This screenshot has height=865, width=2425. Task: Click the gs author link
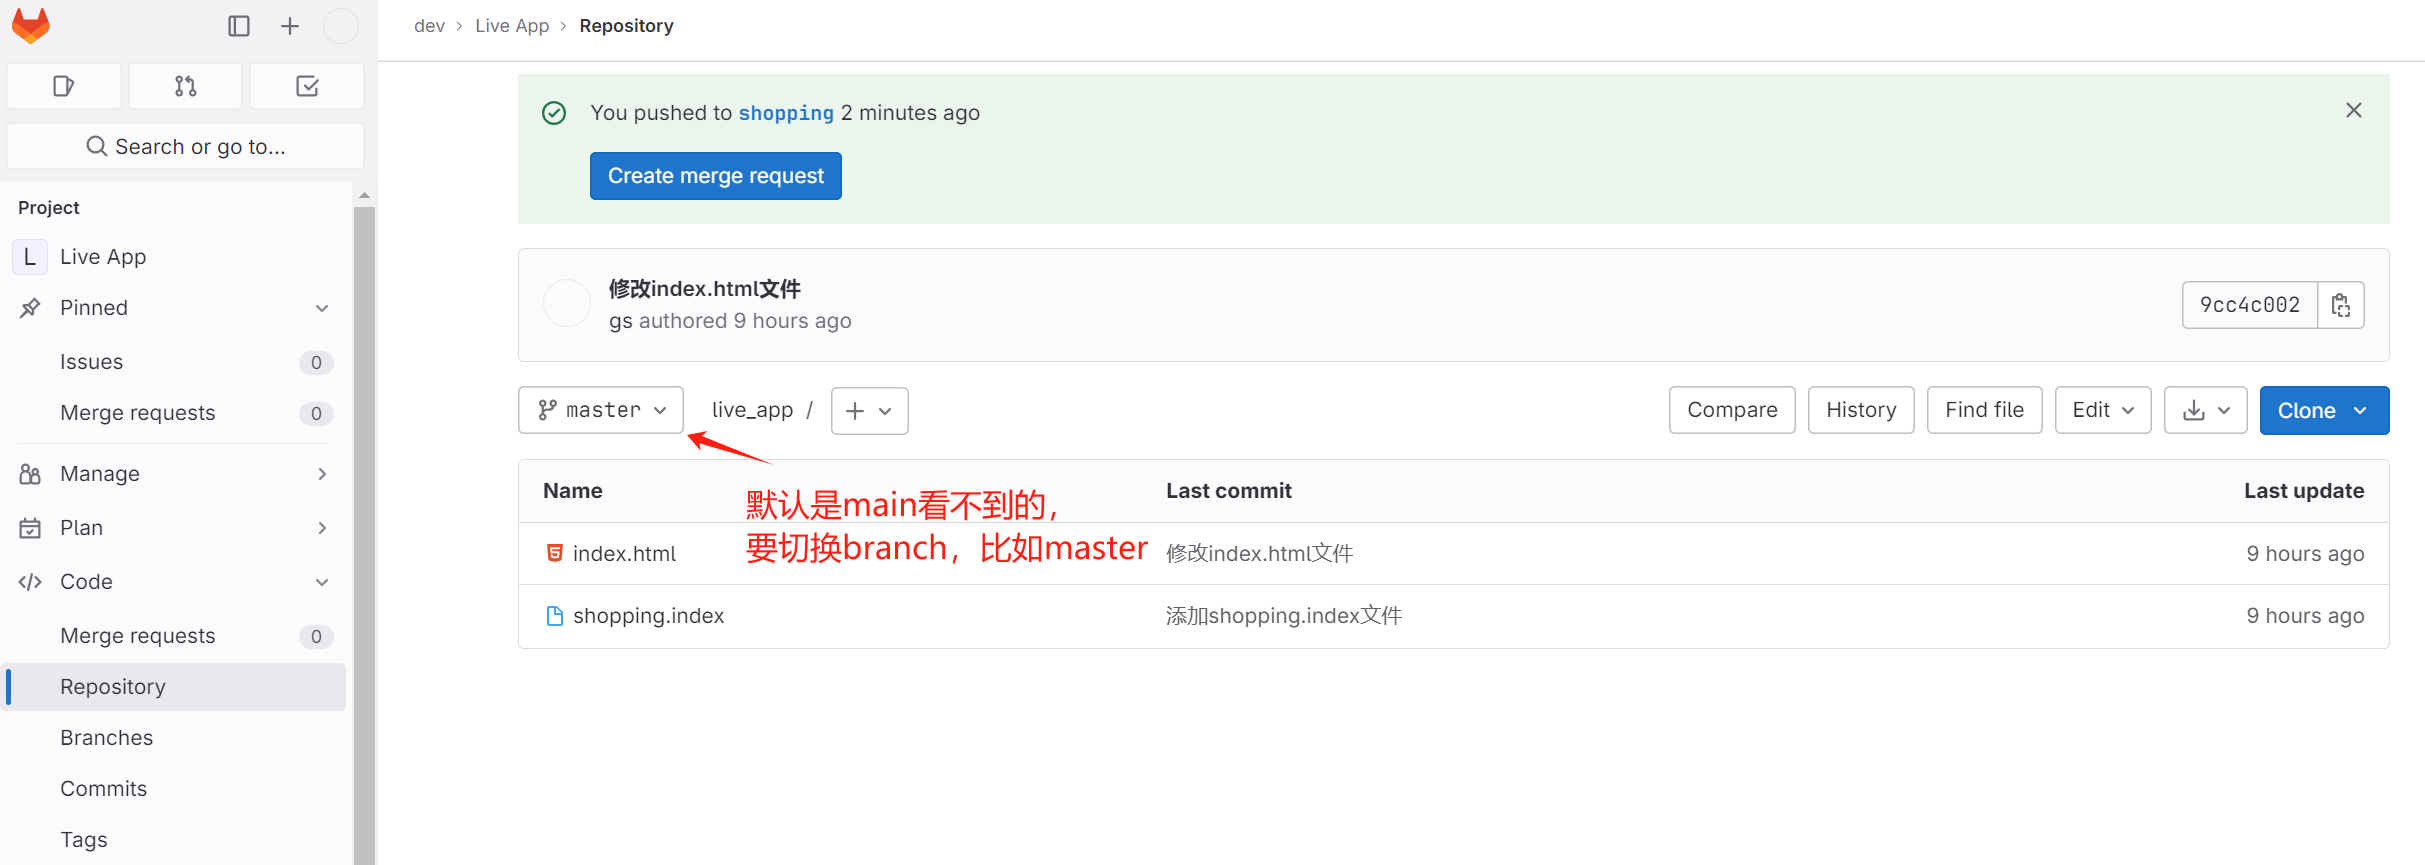pyautogui.click(x=621, y=321)
